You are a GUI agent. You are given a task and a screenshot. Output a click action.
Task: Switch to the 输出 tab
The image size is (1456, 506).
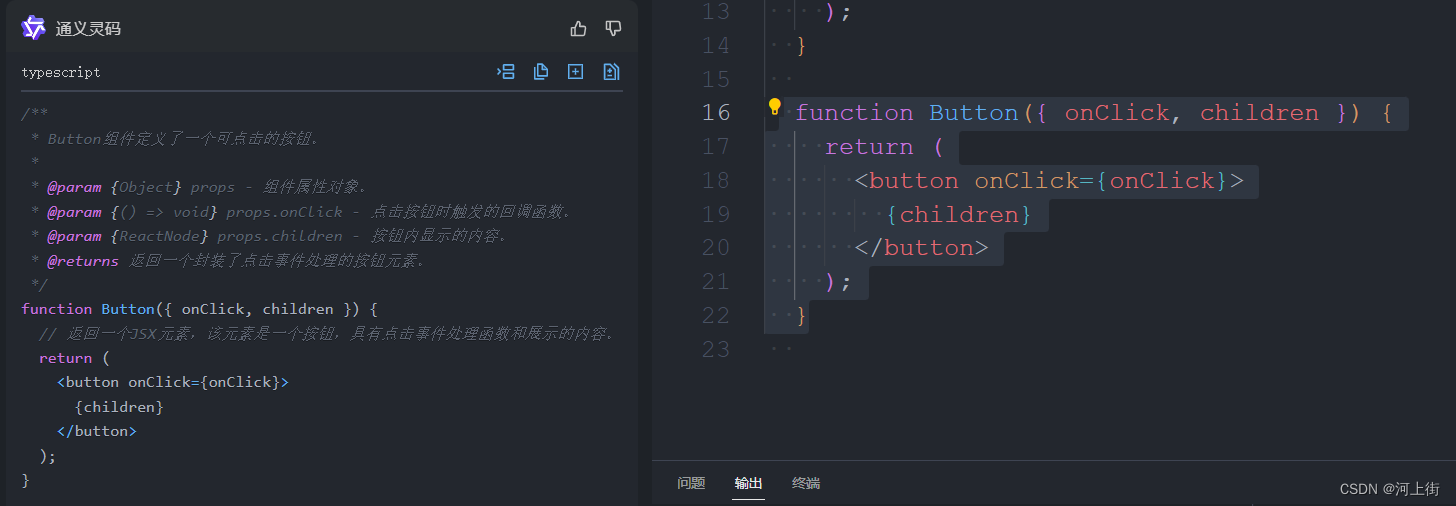point(748,483)
